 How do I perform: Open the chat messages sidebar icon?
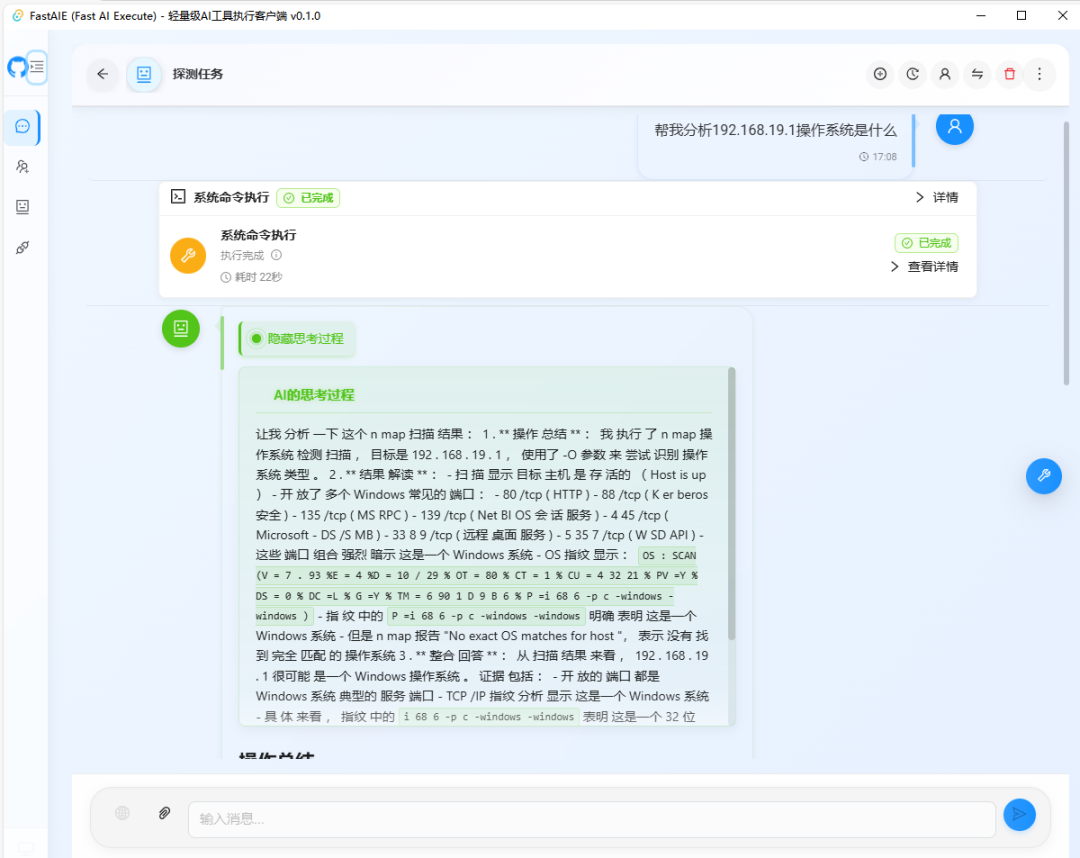[x=23, y=127]
